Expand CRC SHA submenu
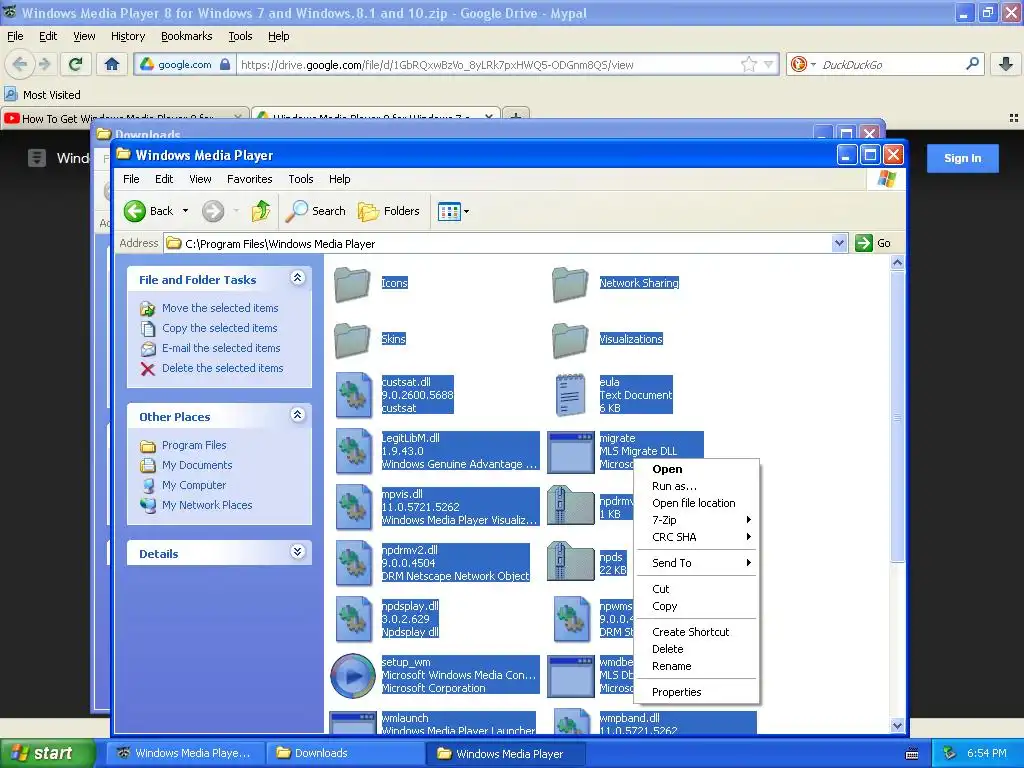Image resolution: width=1024 pixels, height=768 pixels. click(696, 537)
